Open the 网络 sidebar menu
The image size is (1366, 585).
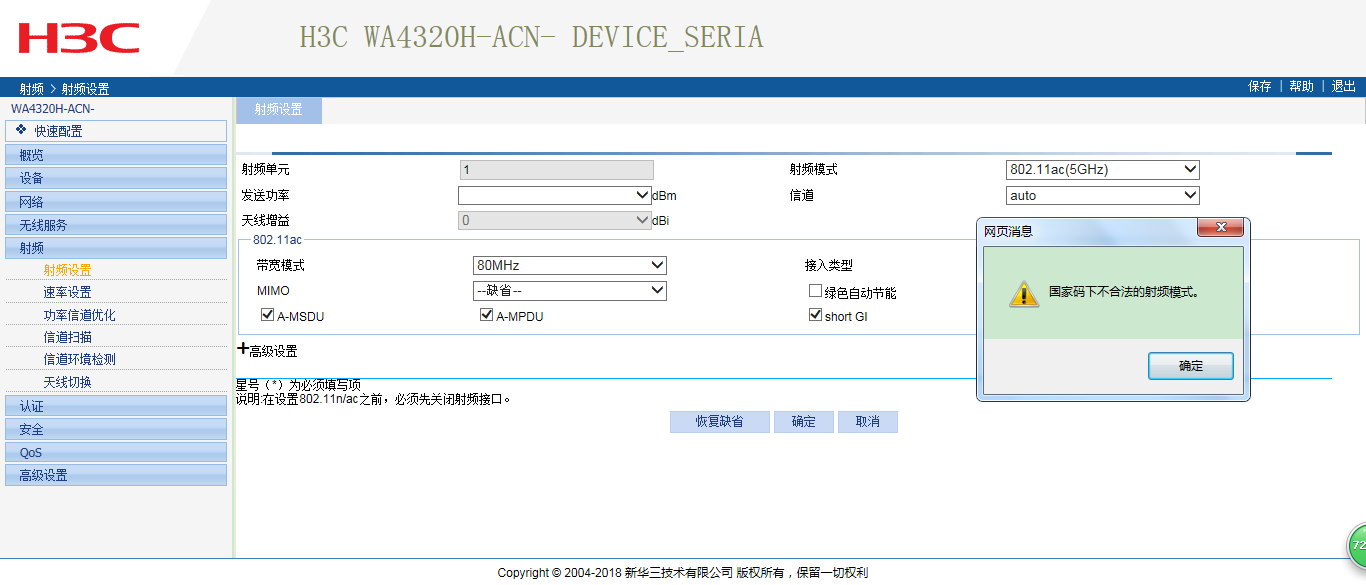click(x=116, y=201)
